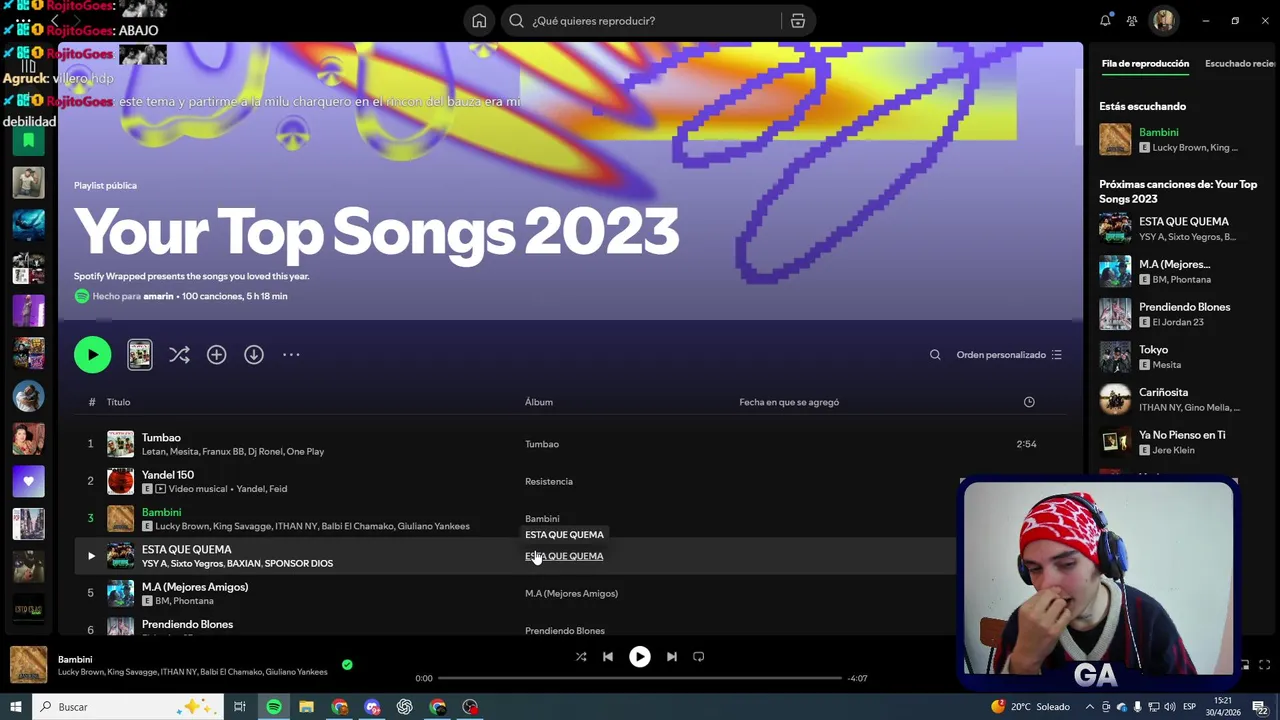Skip to previous track
The height and width of the screenshot is (720, 1280).
(x=608, y=657)
